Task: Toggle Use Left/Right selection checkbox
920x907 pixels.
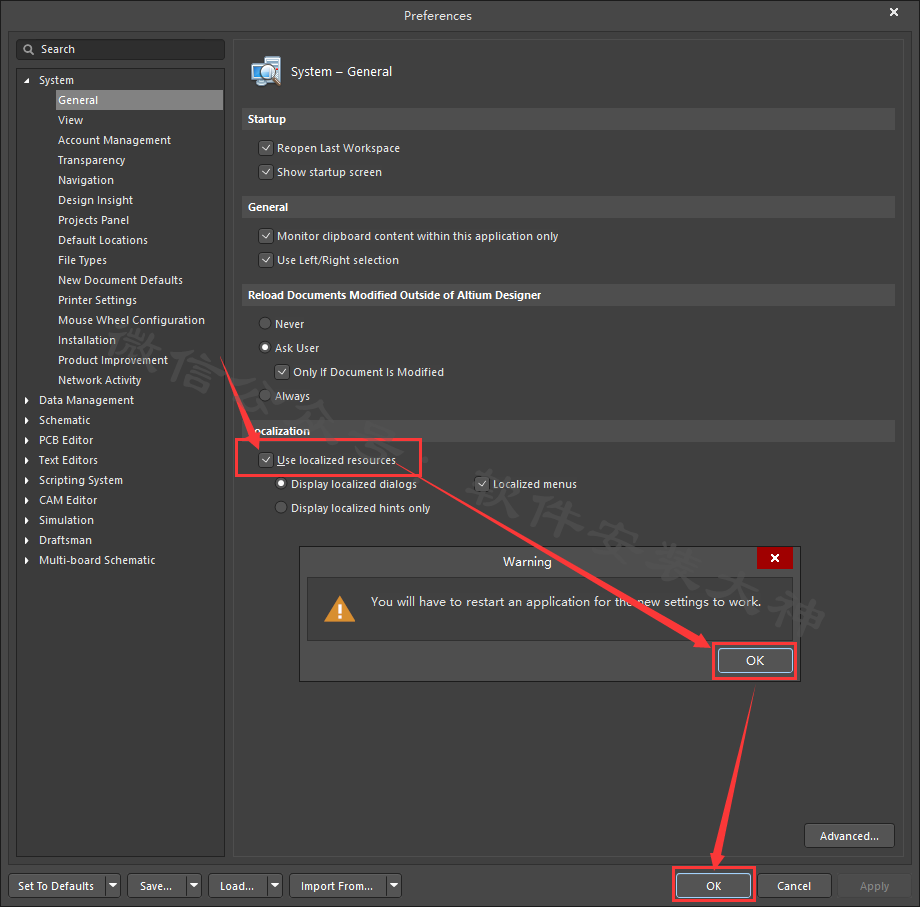Action: (x=266, y=260)
